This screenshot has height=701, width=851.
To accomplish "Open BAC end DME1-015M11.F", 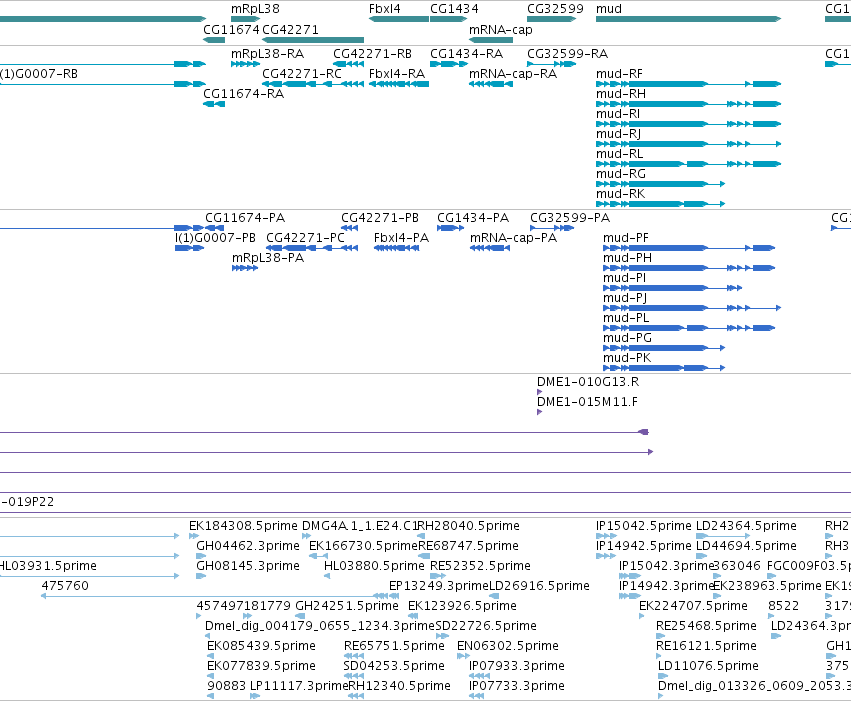I will pos(587,402).
